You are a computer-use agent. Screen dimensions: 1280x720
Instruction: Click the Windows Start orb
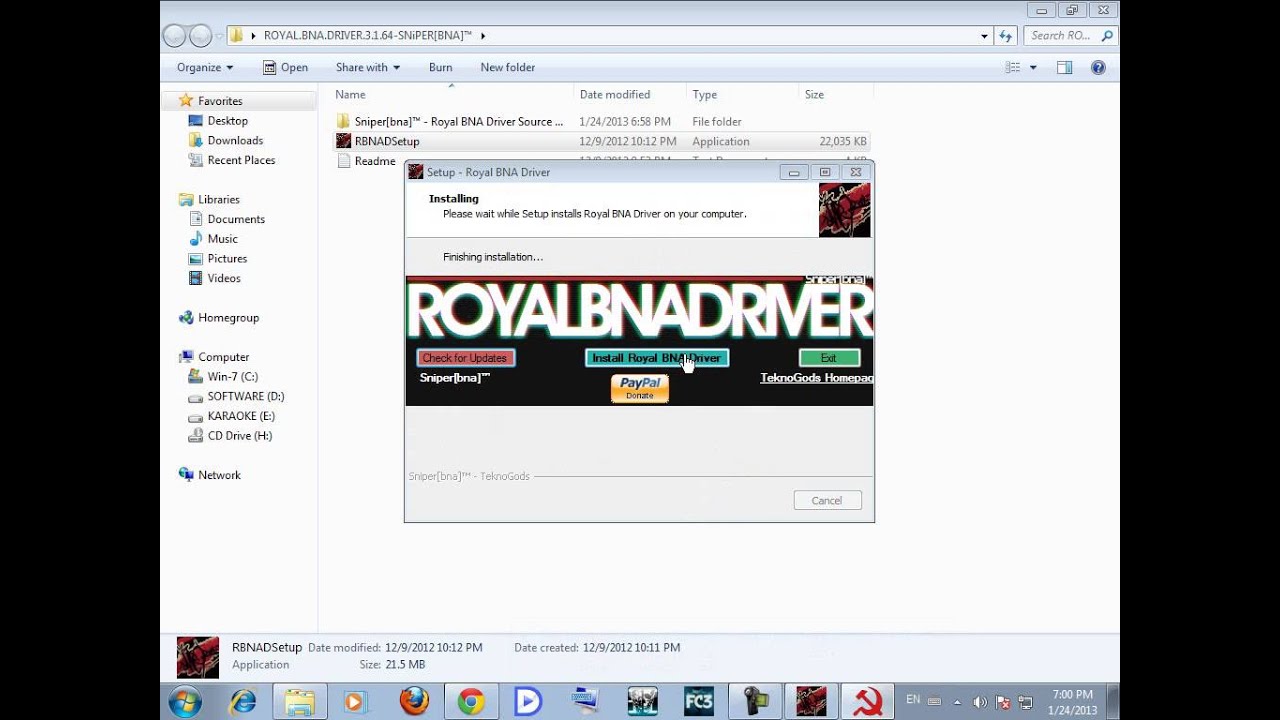pyautogui.click(x=185, y=702)
